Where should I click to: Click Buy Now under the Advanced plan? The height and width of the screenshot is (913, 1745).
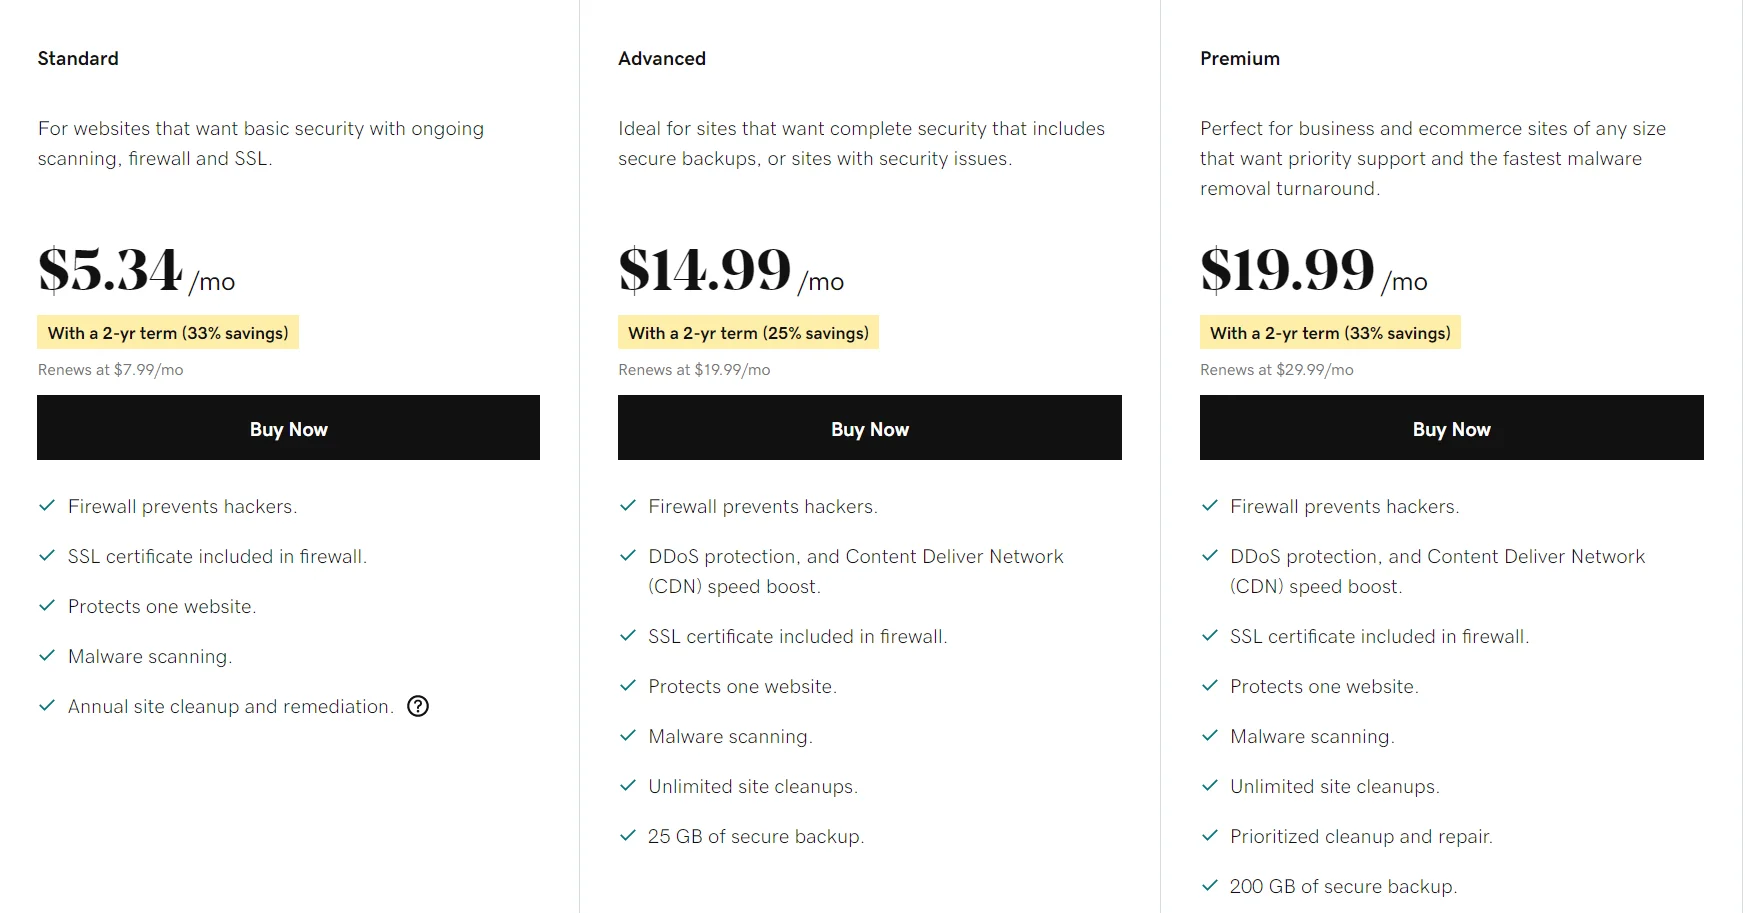[x=869, y=428]
